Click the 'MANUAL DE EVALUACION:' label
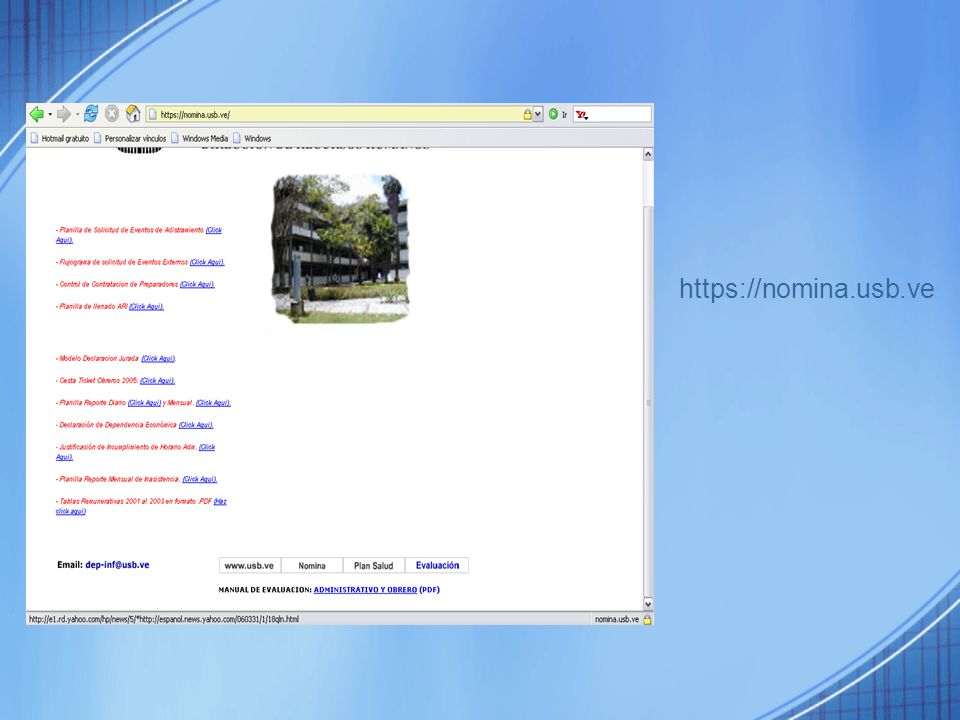The width and height of the screenshot is (960, 720). click(x=265, y=590)
